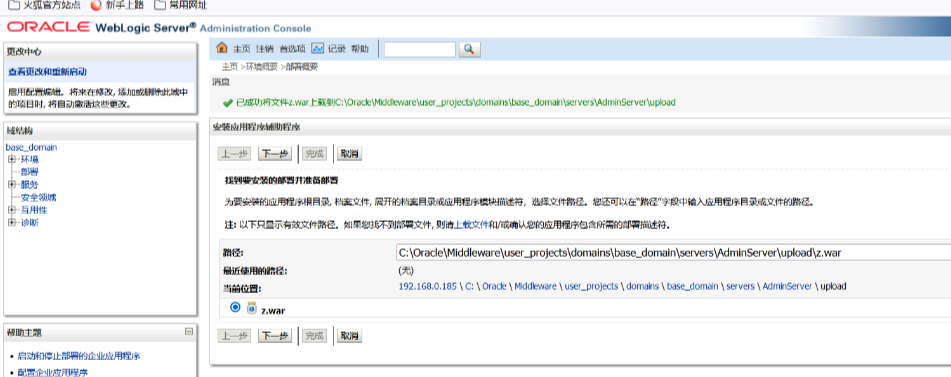Image resolution: width=951 pixels, height=377 pixels.
Task: Click the search input field in toolbar
Action: tap(420, 49)
